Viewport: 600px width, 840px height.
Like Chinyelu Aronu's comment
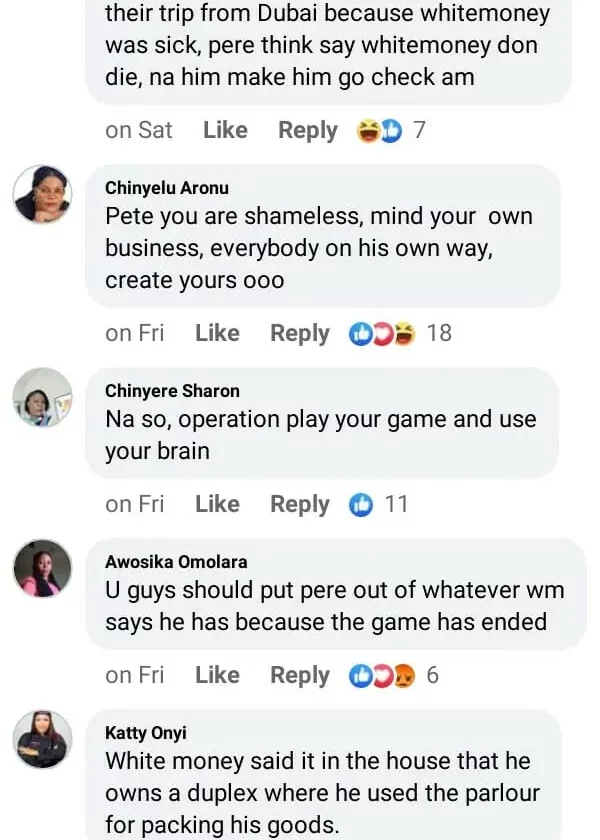click(x=217, y=334)
